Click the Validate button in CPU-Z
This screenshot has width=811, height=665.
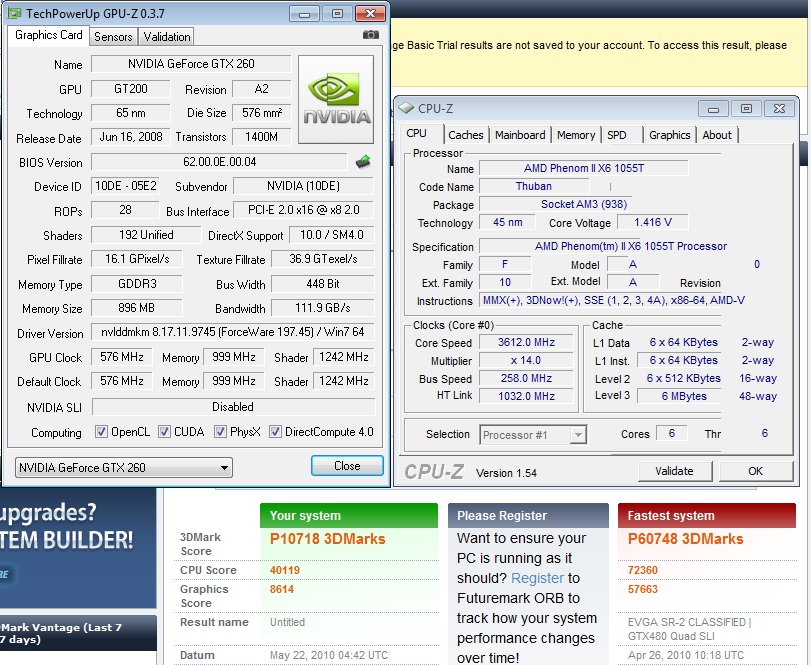click(x=674, y=471)
